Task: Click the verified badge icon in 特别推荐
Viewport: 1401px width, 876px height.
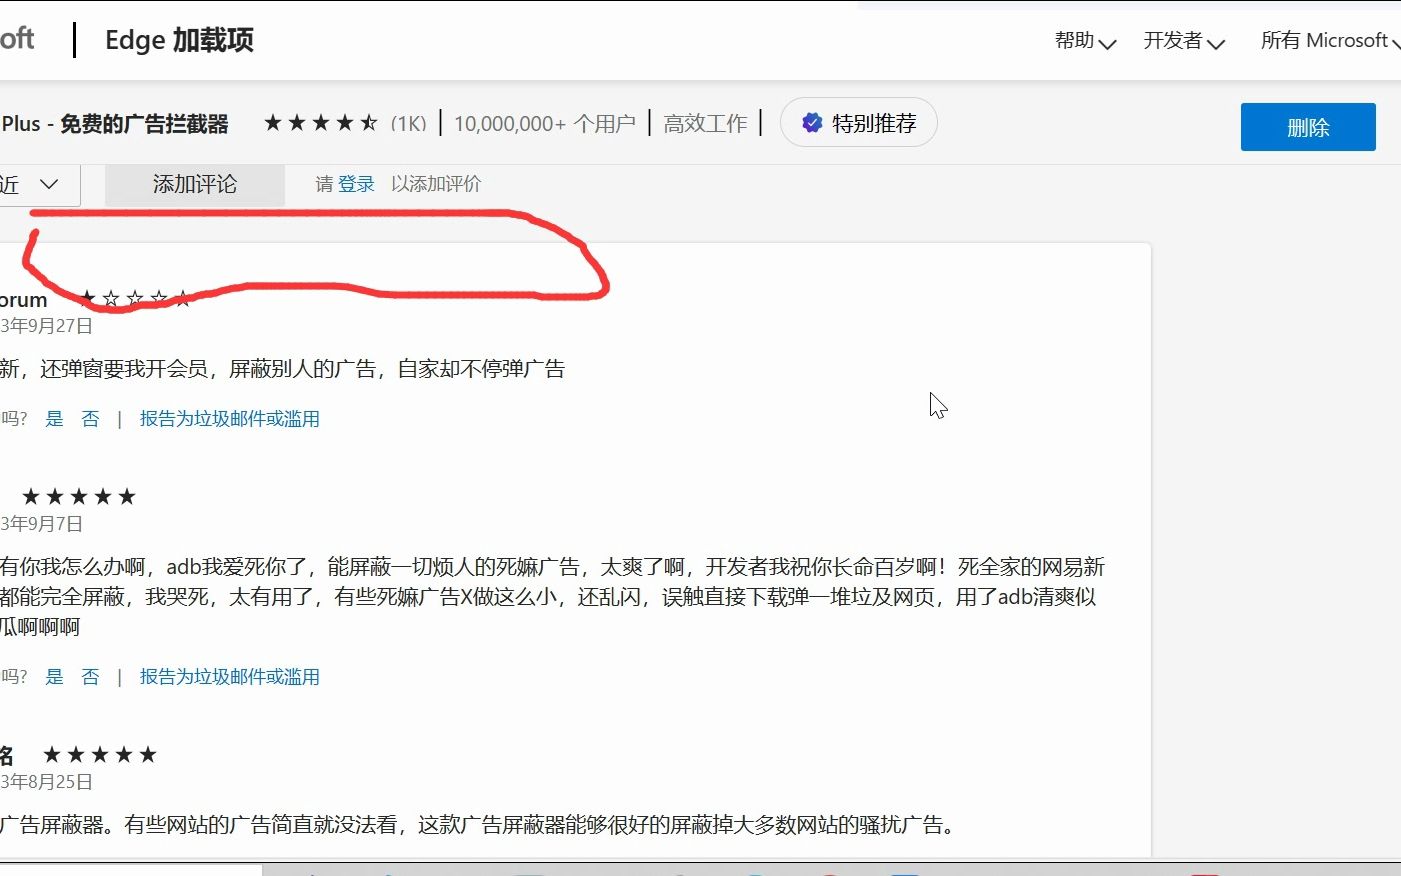Action: (x=812, y=123)
